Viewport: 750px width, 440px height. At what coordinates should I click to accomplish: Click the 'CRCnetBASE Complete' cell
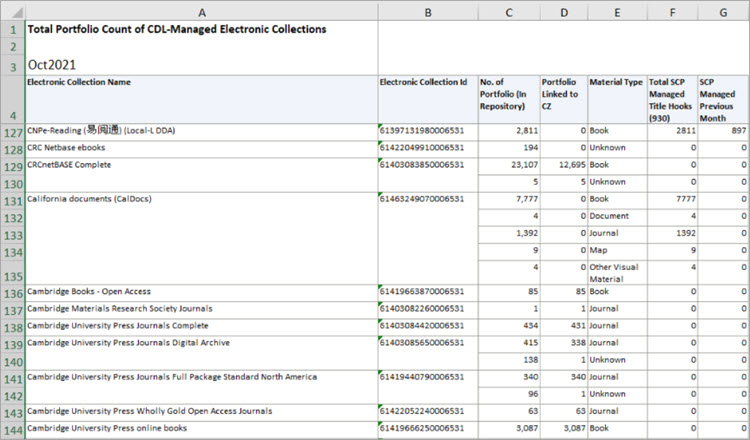[x=201, y=175]
